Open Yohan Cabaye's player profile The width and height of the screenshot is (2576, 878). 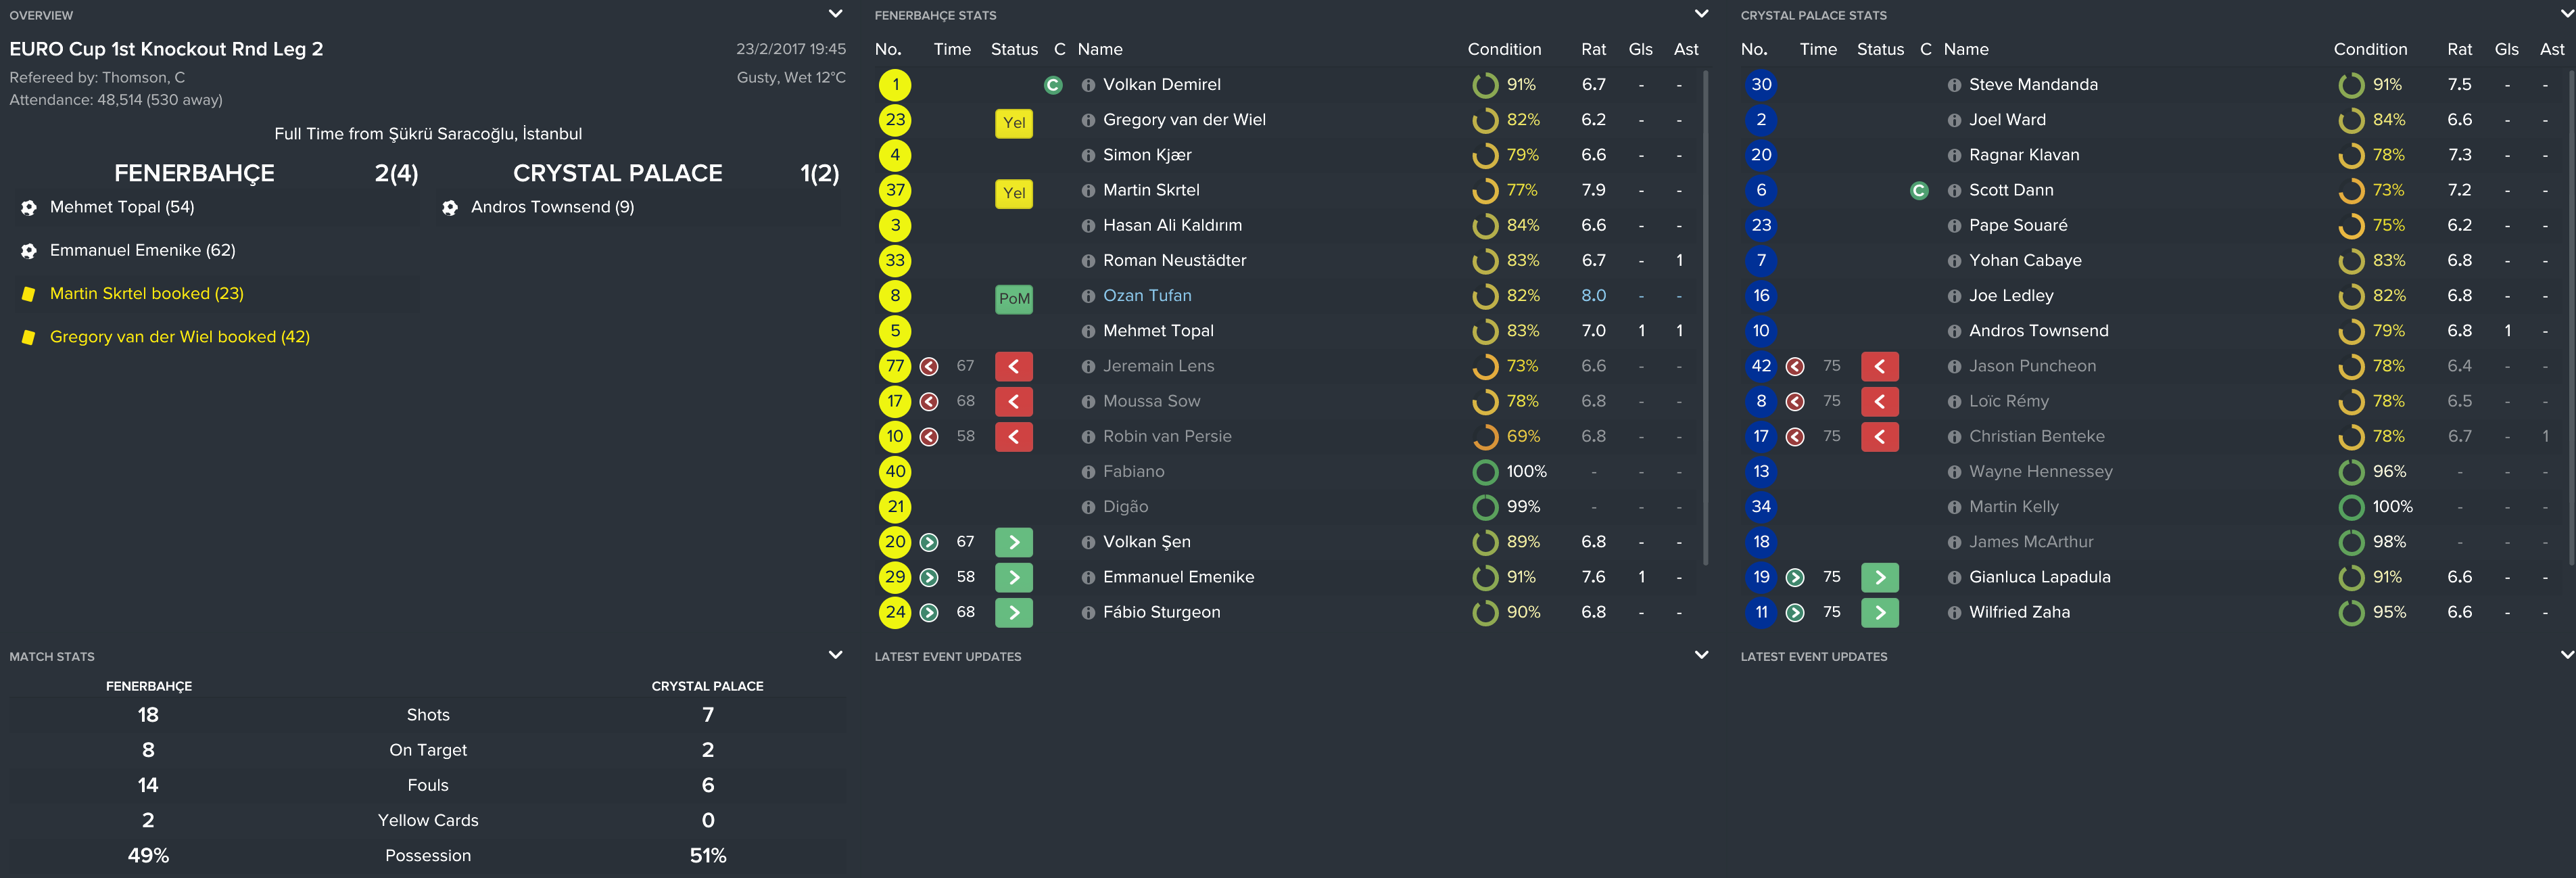[2024, 261]
